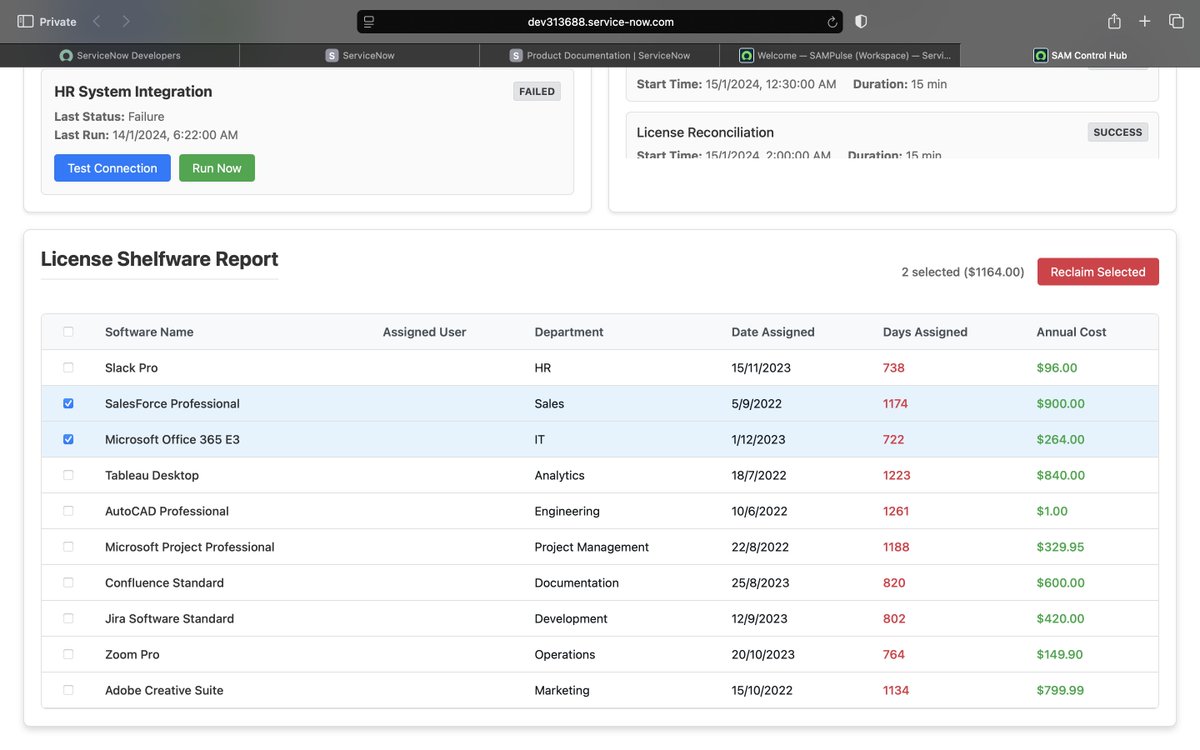The width and height of the screenshot is (1200, 750).
Task: Check the Confluence Standard row checkbox
Action: coord(68,583)
